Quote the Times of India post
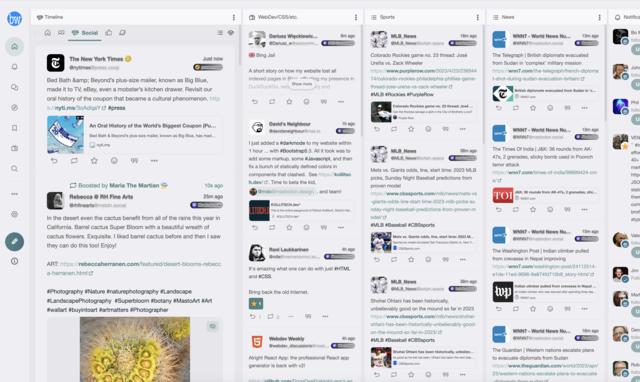640x382 pixels. [567, 209]
